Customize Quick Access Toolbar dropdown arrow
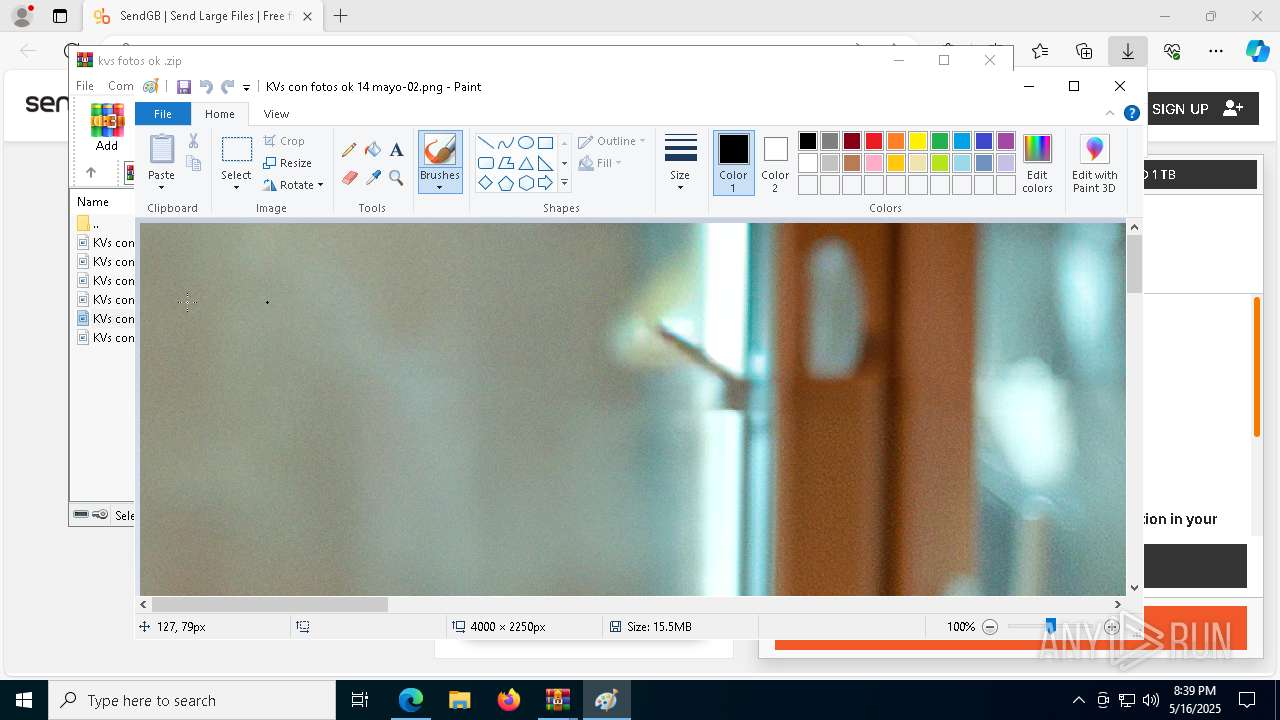The width and height of the screenshot is (1280, 720). [246, 88]
